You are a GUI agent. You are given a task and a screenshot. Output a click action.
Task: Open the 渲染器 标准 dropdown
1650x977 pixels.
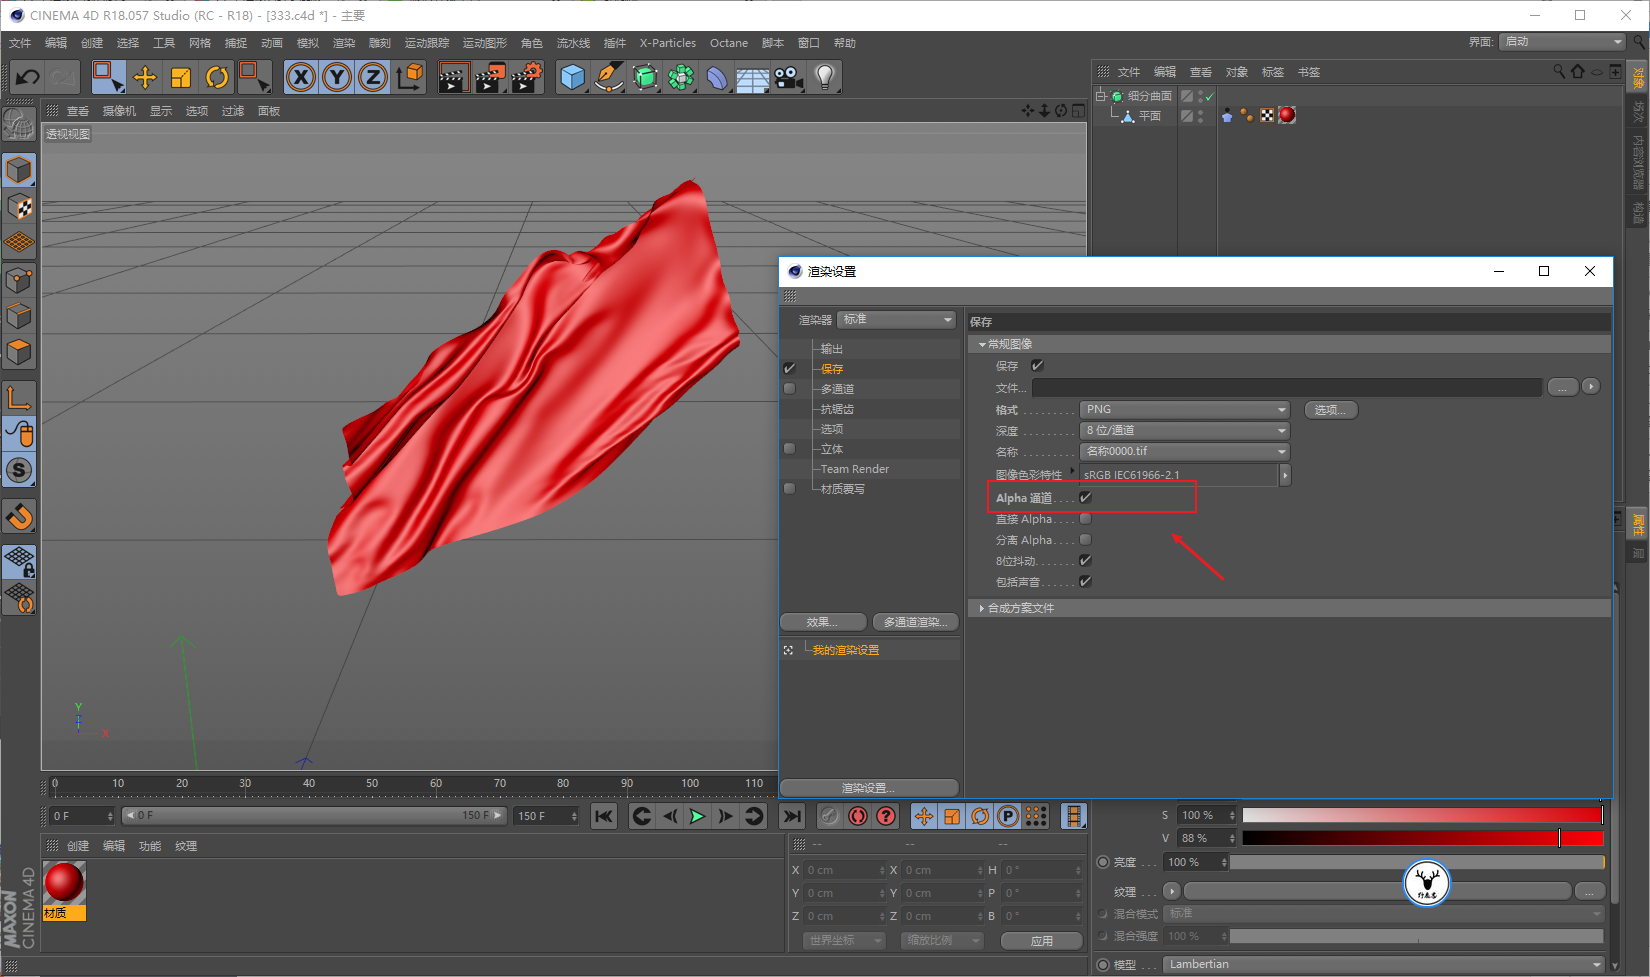tap(897, 319)
